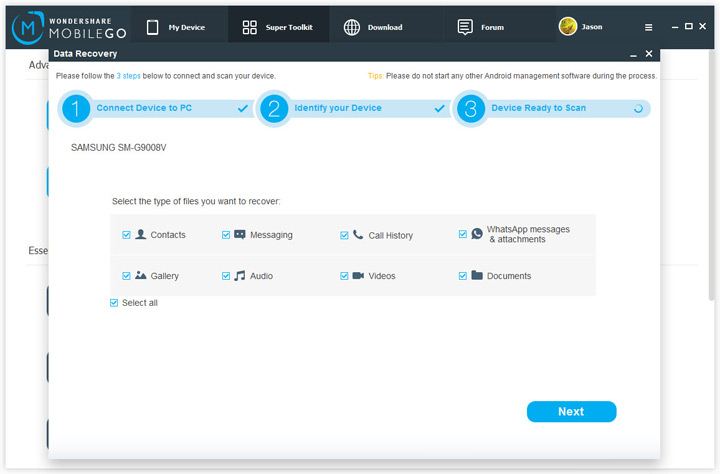
Task: Click the Call History phone icon
Action: pyautogui.click(x=358, y=235)
